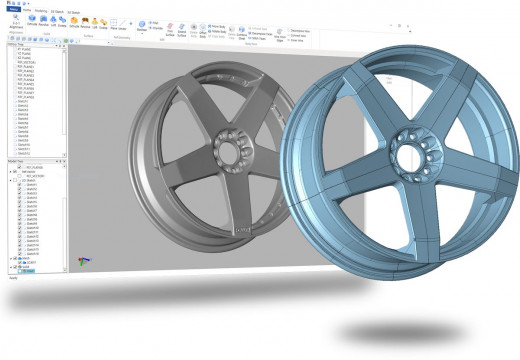Select XY PLANE in History Tree
Viewport: 520px width, 360px height.
(24, 49)
